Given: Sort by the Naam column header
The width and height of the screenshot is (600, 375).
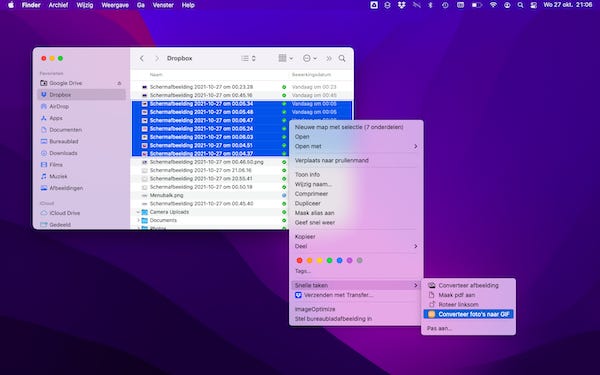Looking at the screenshot, I should coord(156,75).
